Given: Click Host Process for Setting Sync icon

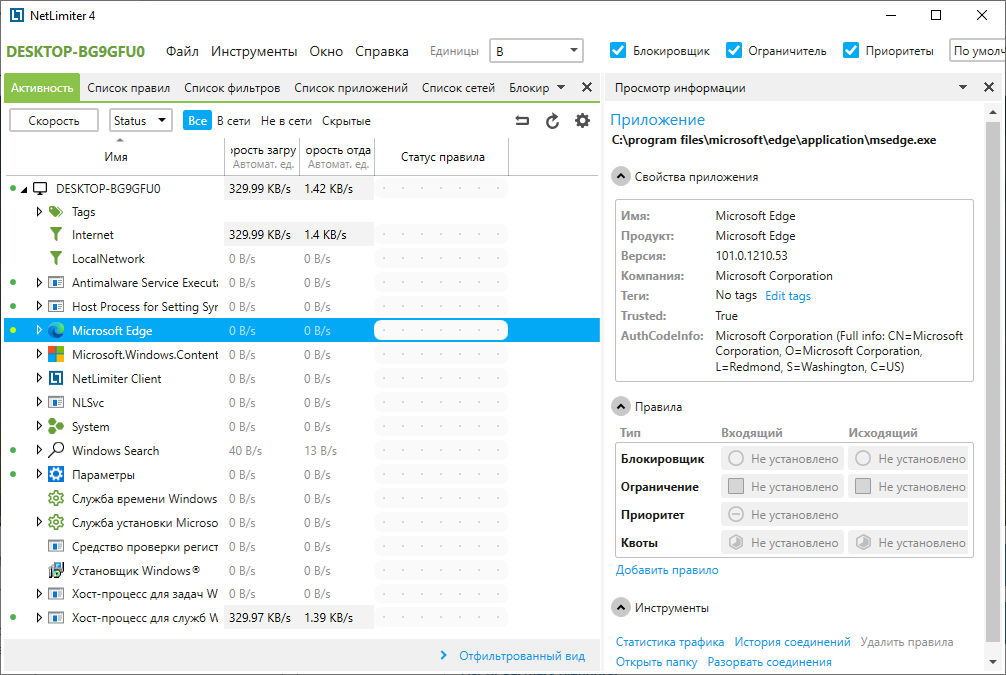Looking at the screenshot, I should [56, 307].
